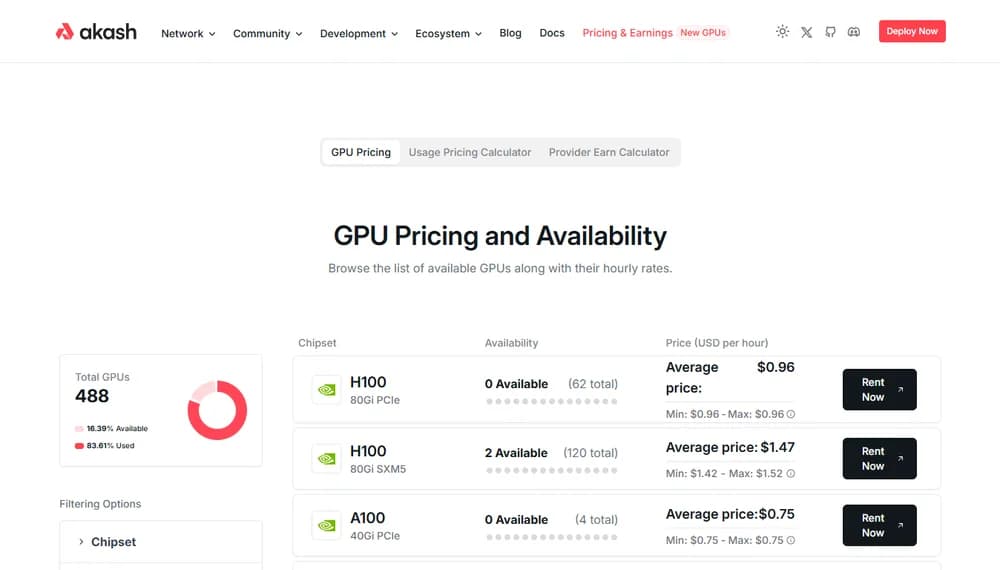Open the Docs link in navigation
Image resolution: width=1000 pixels, height=570 pixels.
(552, 33)
